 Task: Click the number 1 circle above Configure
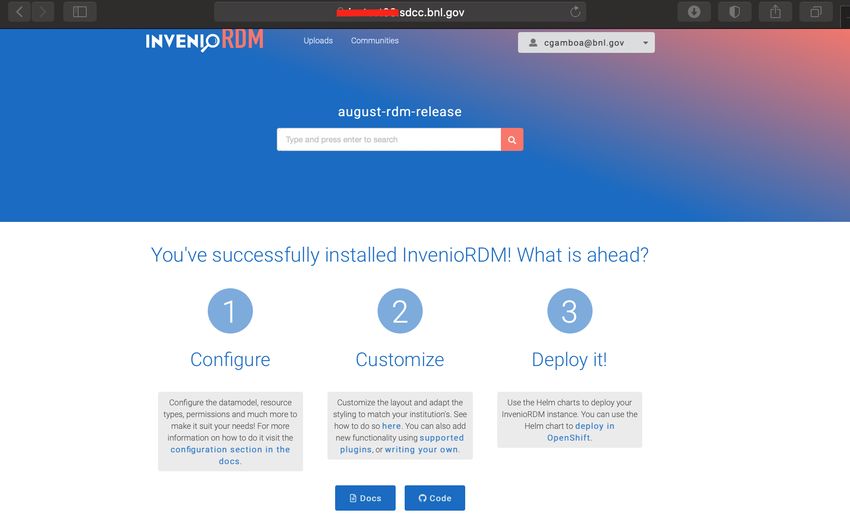click(x=230, y=311)
